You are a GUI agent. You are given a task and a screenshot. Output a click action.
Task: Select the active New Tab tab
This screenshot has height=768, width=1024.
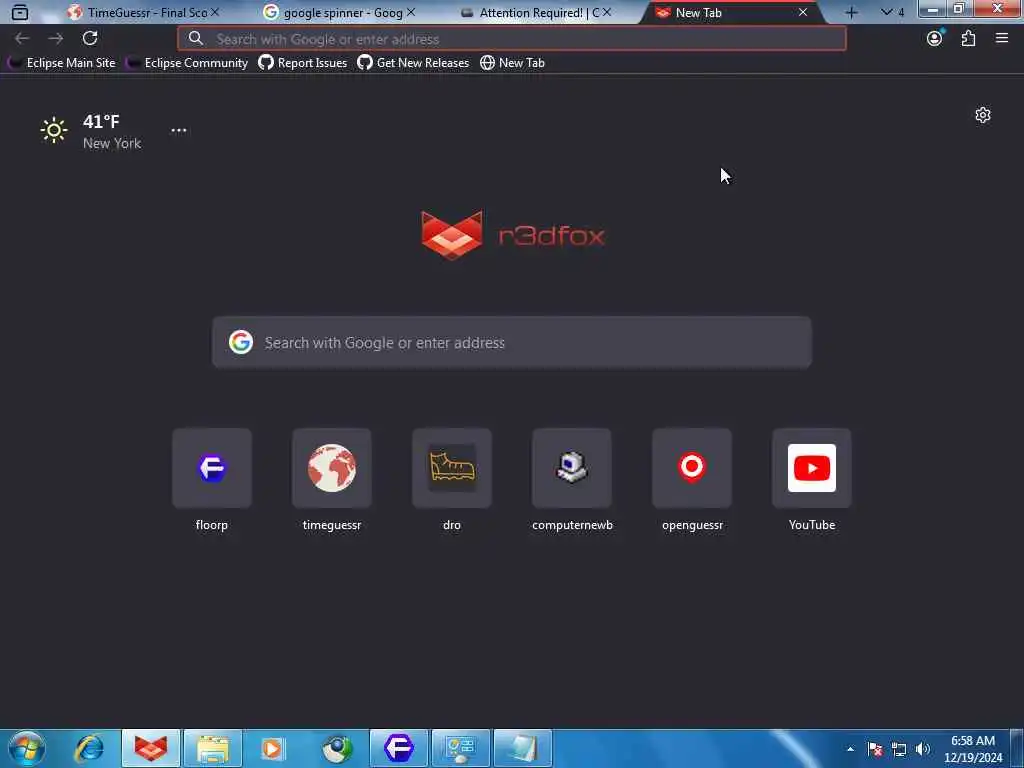[731, 12]
